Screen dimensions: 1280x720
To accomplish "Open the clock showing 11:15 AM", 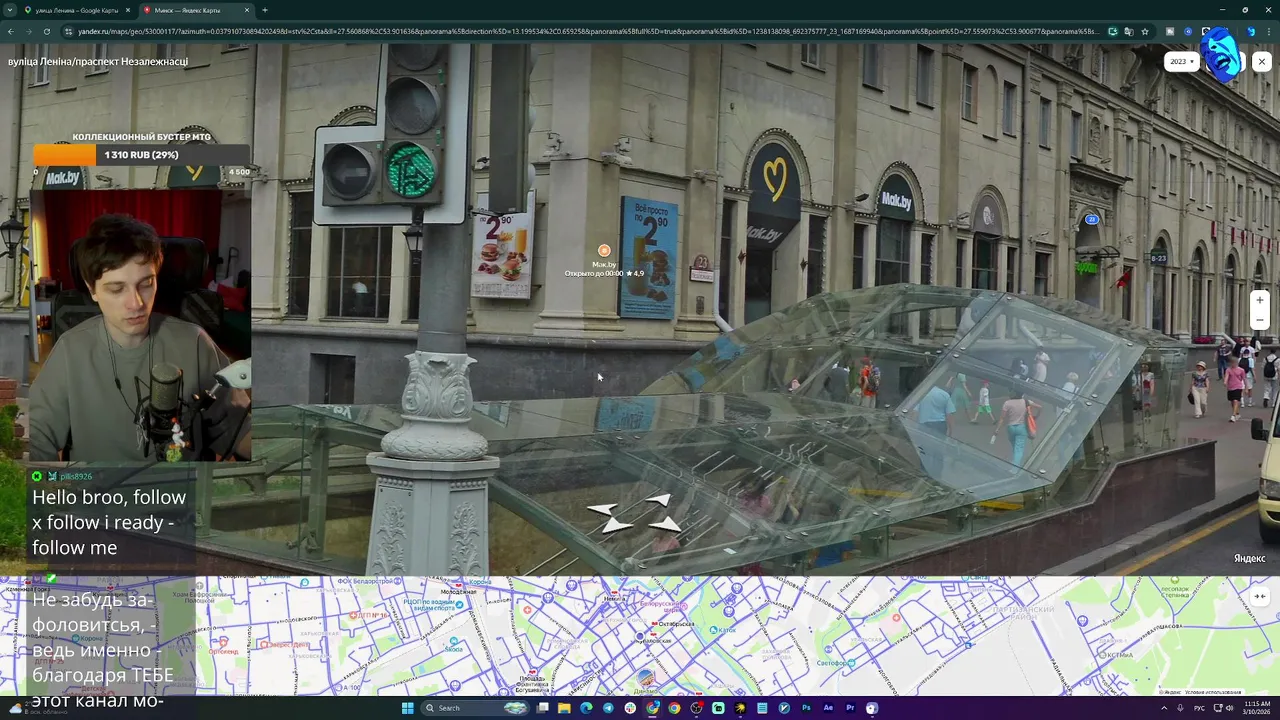I will (x=1257, y=708).
